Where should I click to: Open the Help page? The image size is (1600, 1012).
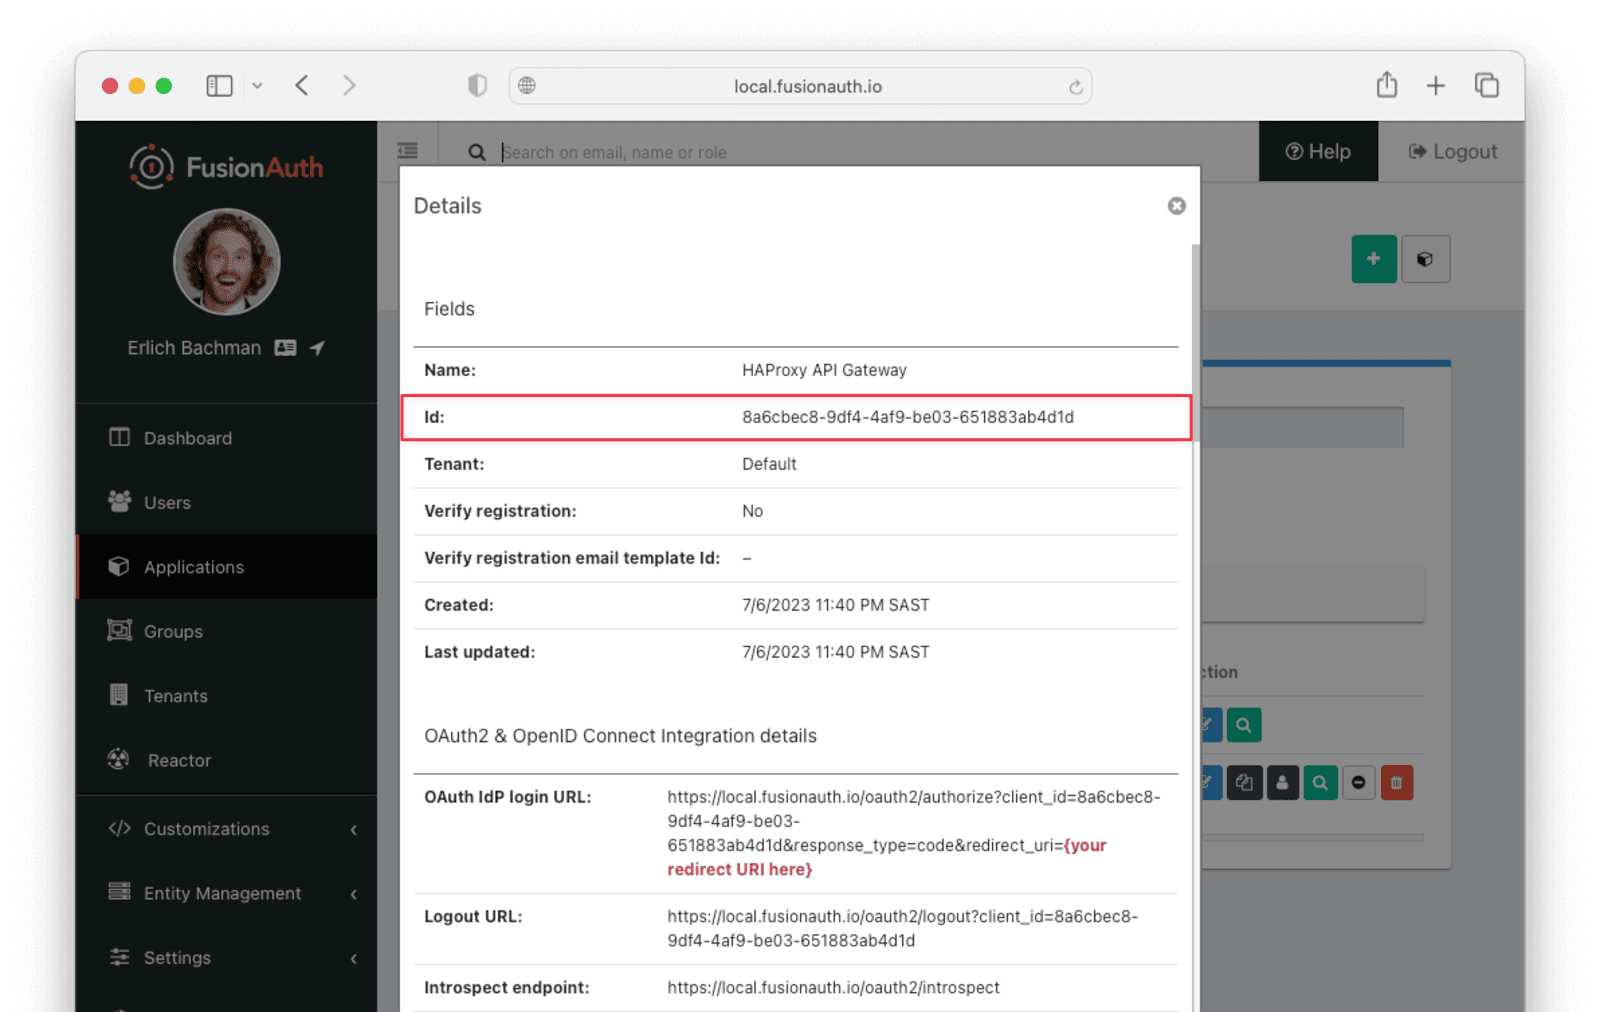1318,151
